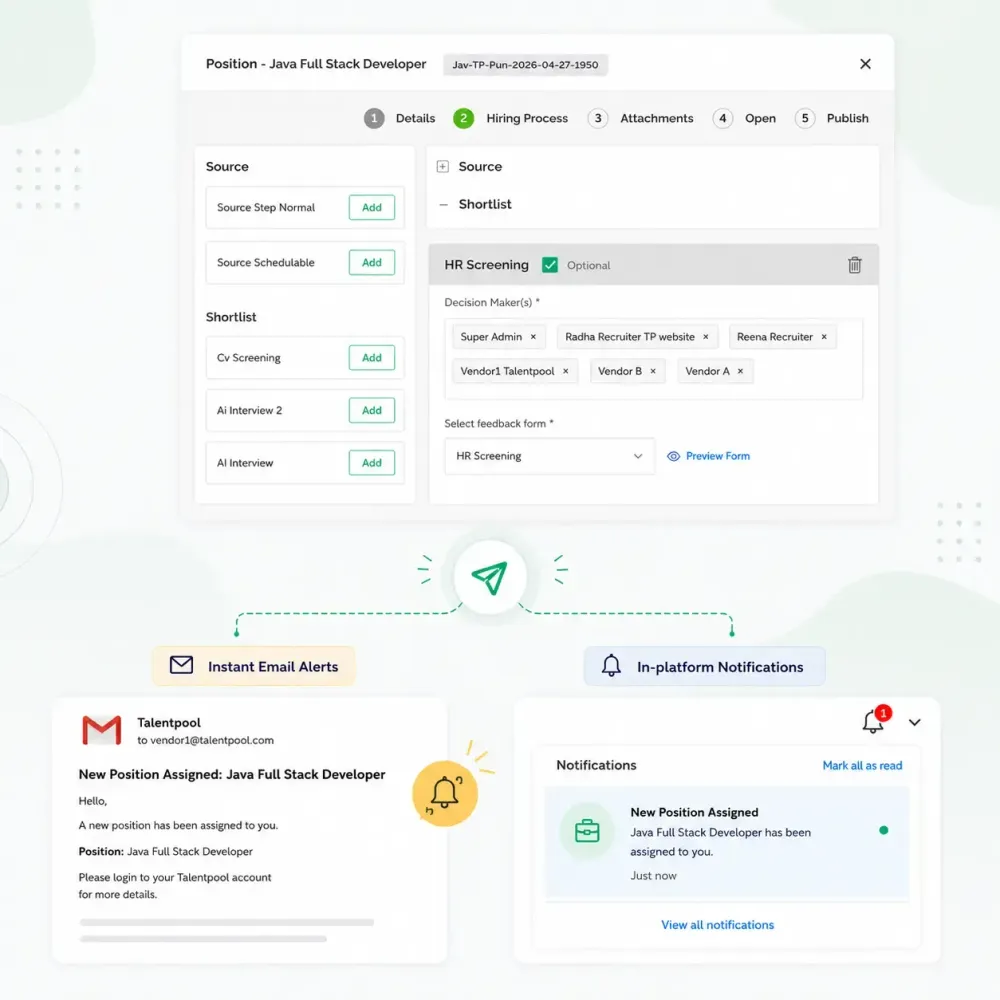Open the Attachments step tab

656,118
